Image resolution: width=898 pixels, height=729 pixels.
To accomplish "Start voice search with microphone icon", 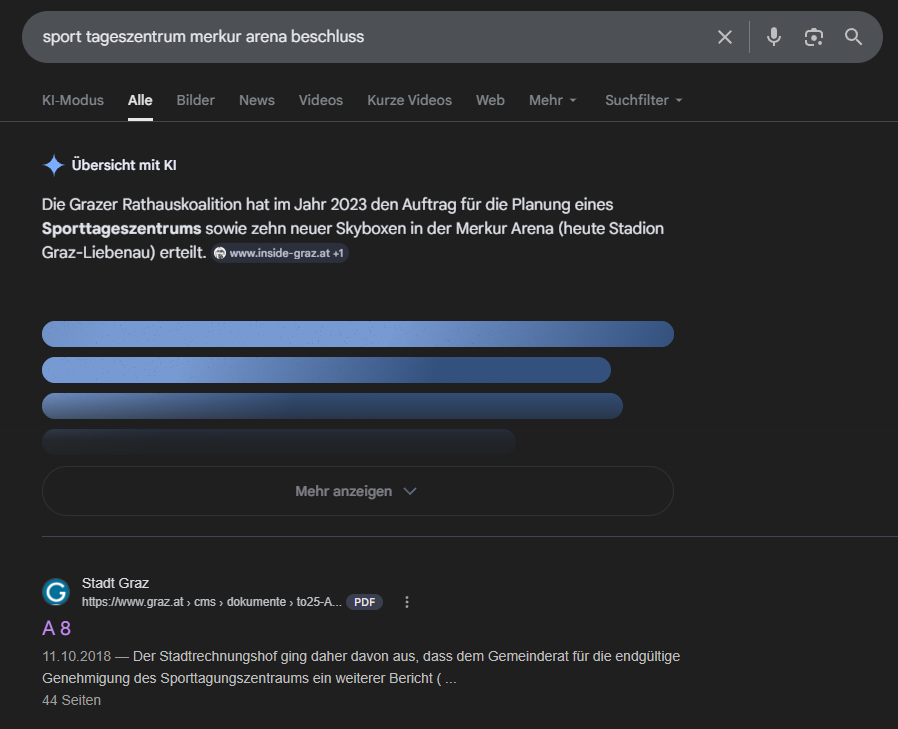I will (x=774, y=37).
